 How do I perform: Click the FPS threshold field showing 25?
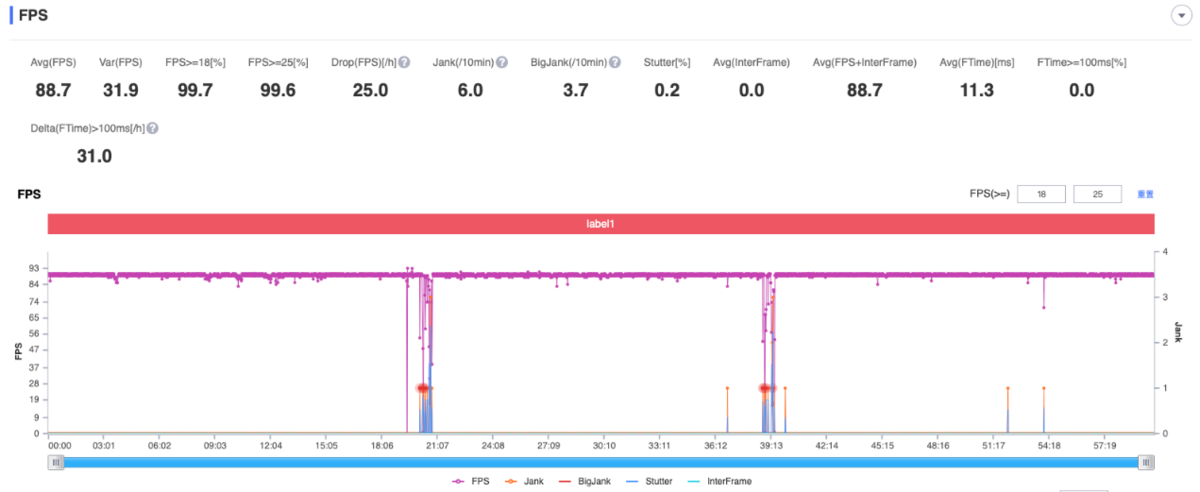[x=1097, y=194]
